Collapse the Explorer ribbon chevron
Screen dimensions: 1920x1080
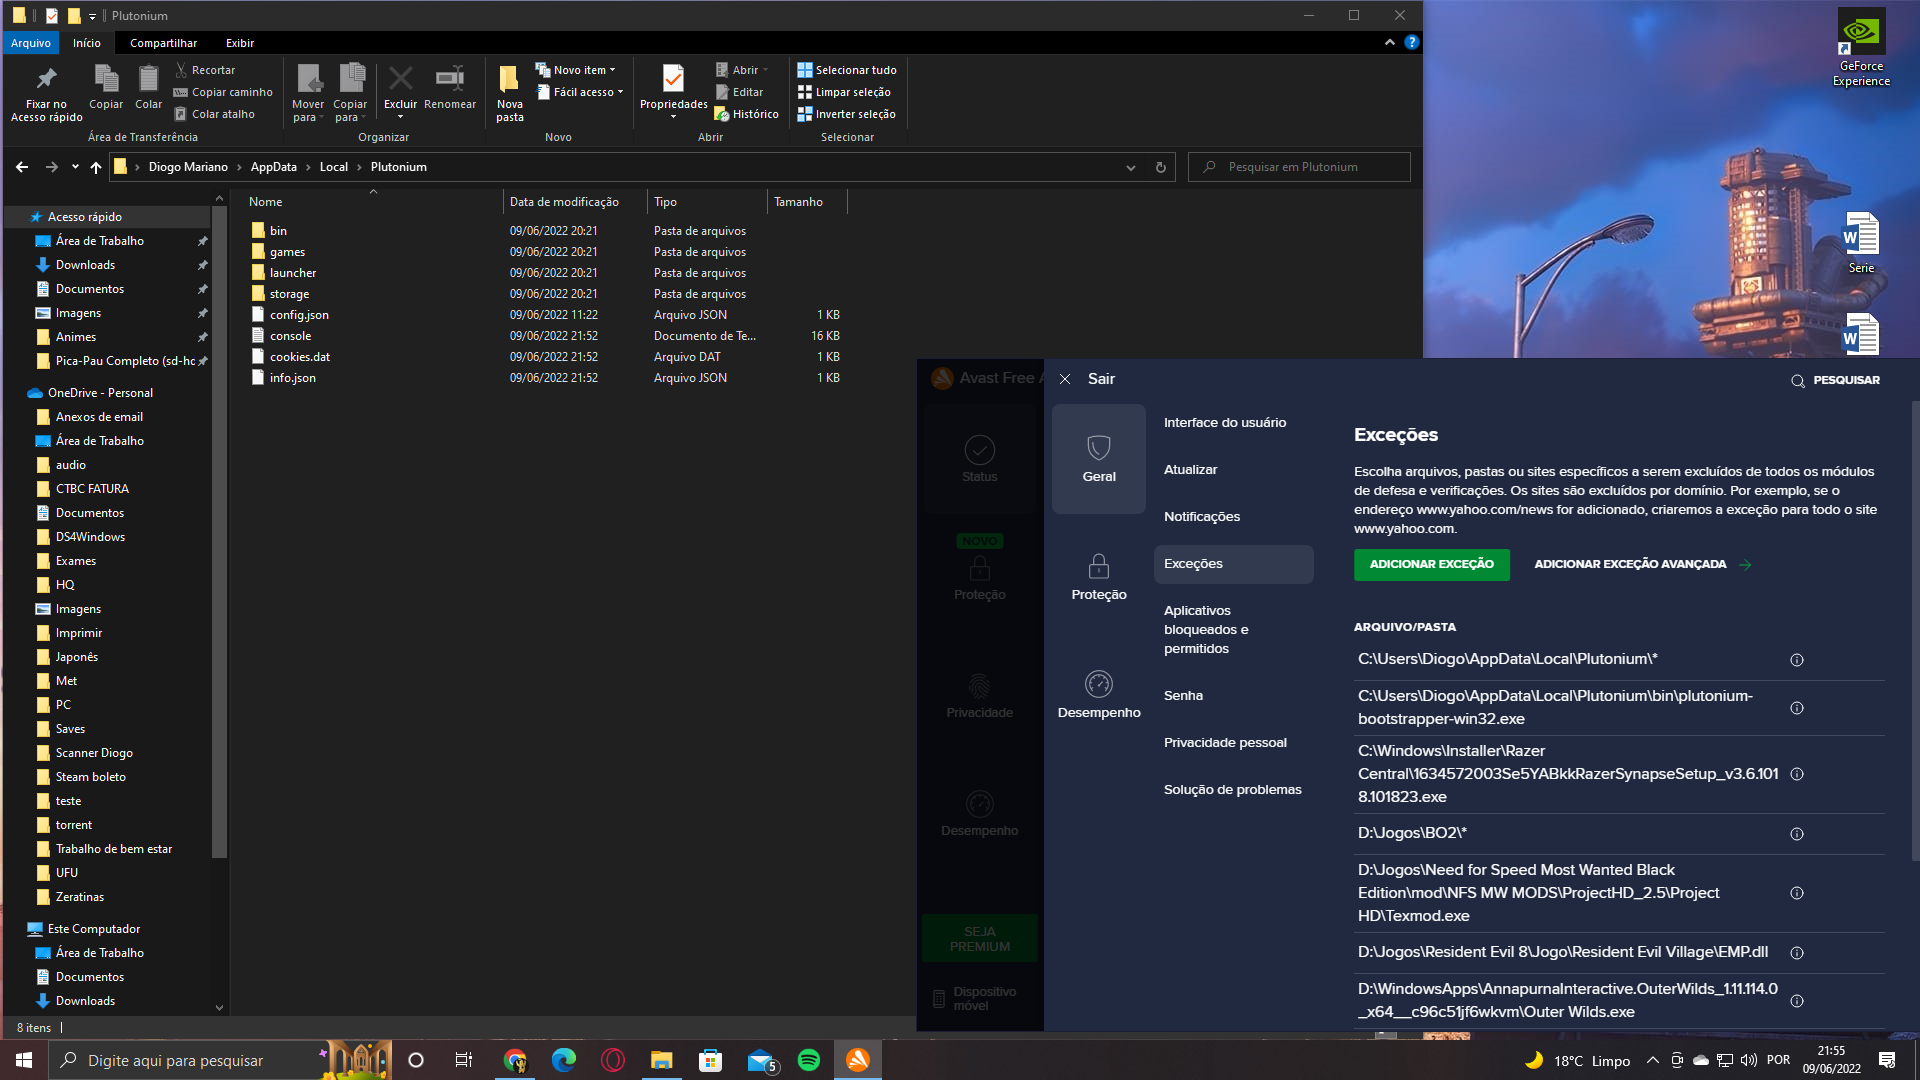(1389, 42)
